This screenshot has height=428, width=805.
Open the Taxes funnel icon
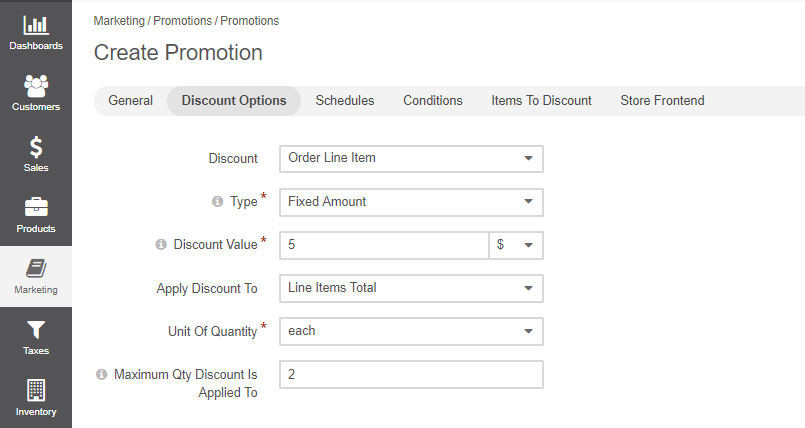pyautogui.click(x=36, y=330)
